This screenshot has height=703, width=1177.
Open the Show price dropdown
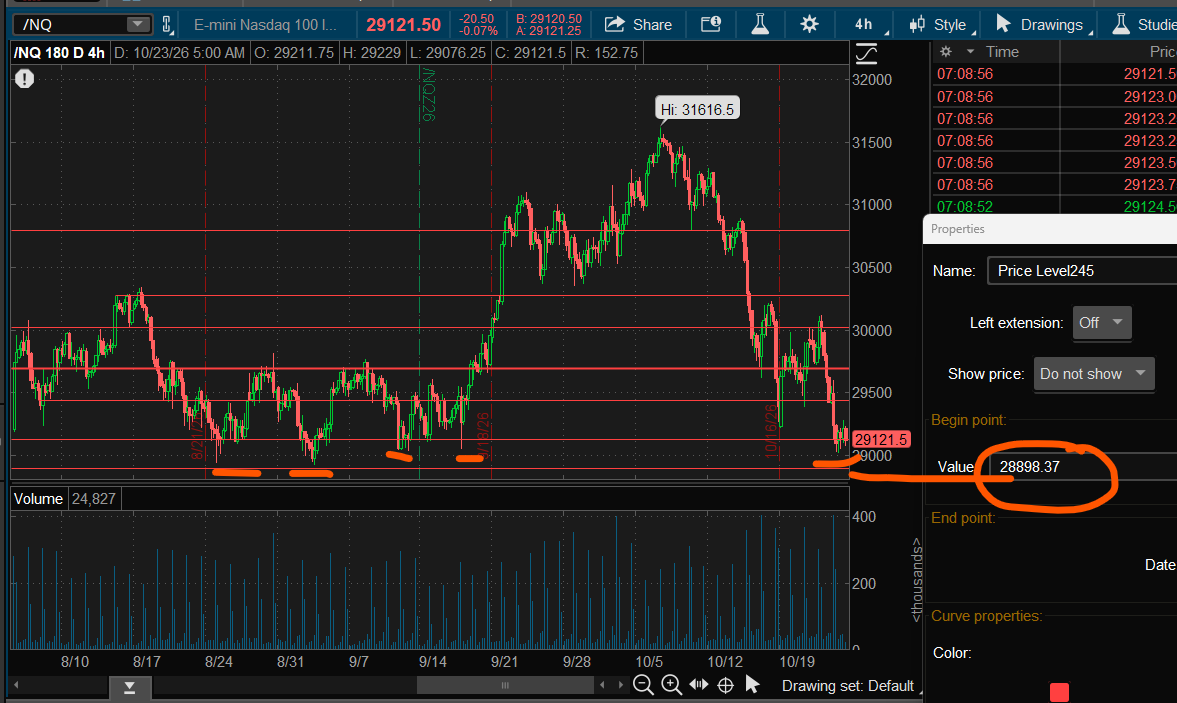click(1094, 374)
